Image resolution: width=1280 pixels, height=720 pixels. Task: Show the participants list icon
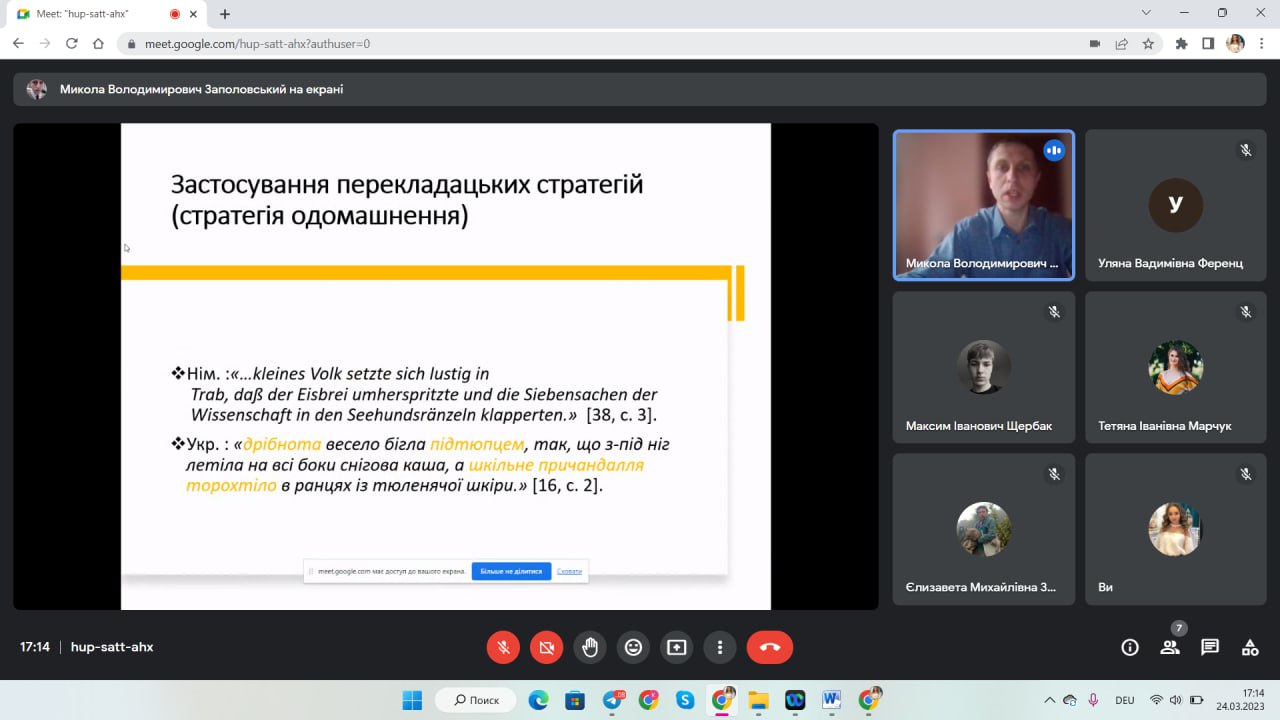[1170, 647]
